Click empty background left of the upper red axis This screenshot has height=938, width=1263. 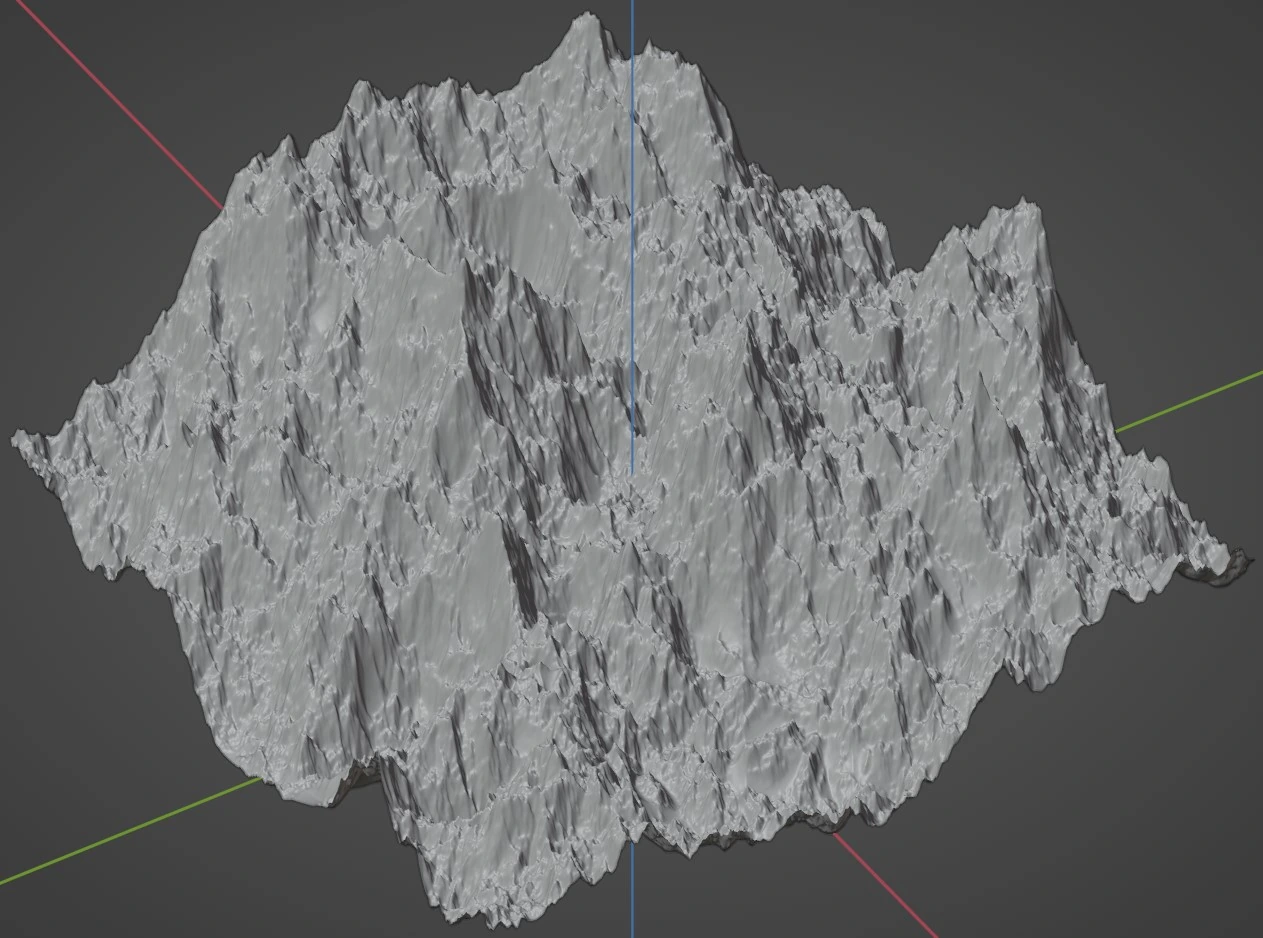tap(60, 150)
